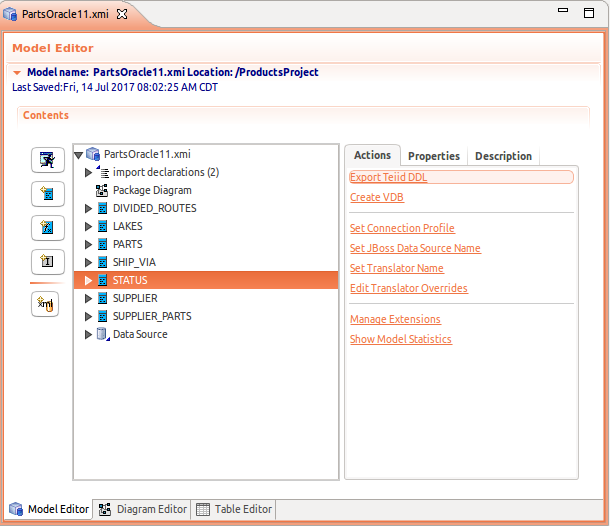Collapse the Model name header section

(17, 73)
